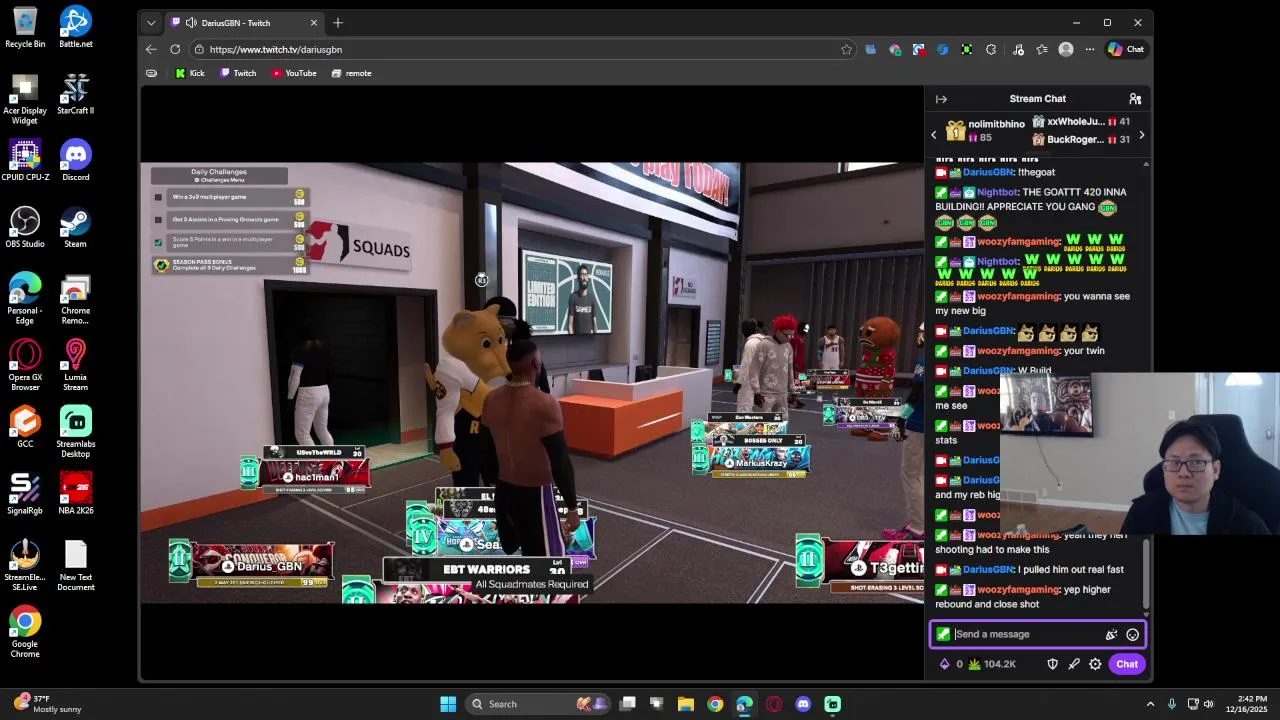Image resolution: width=1280 pixels, height=720 pixels.
Task: Click the chat identity badge in message box
Action: pyautogui.click(x=943, y=634)
